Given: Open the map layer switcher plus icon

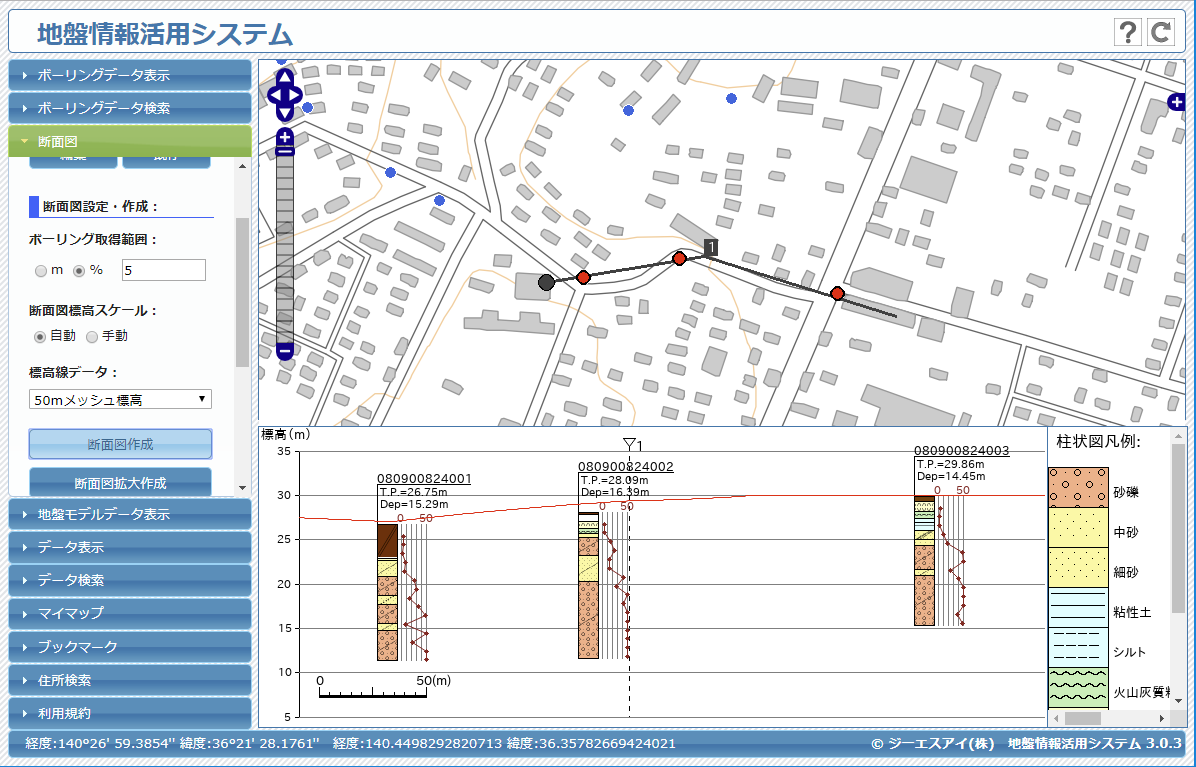Looking at the screenshot, I should pos(1177,101).
